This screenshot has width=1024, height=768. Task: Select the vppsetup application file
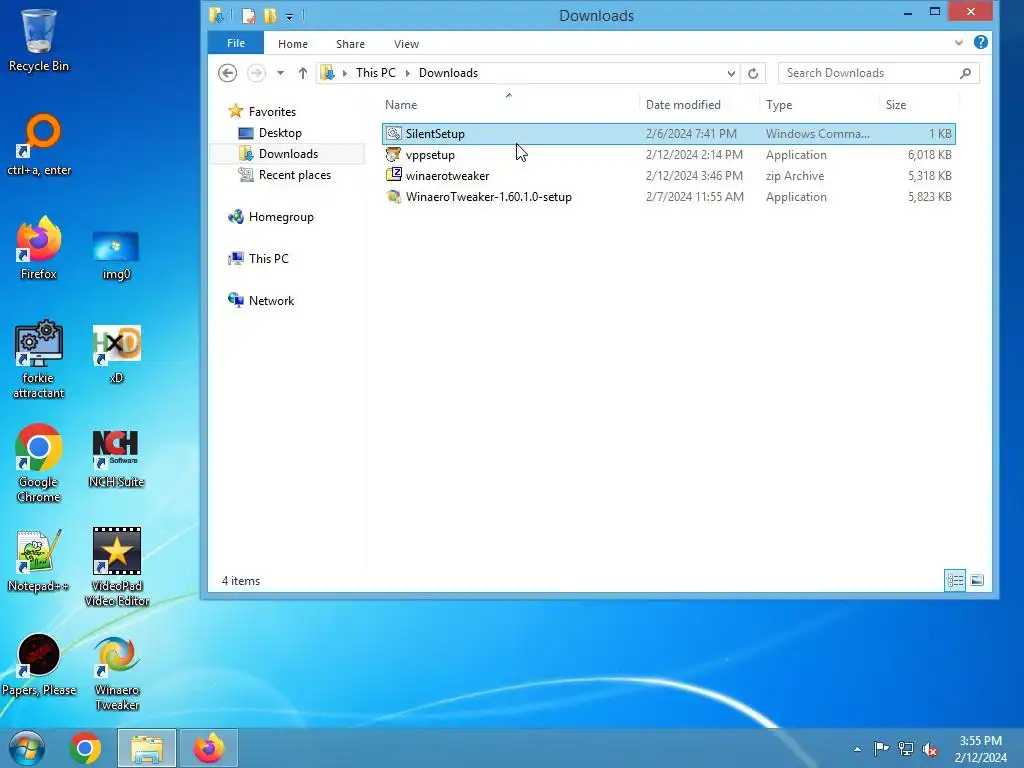point(669,155)
